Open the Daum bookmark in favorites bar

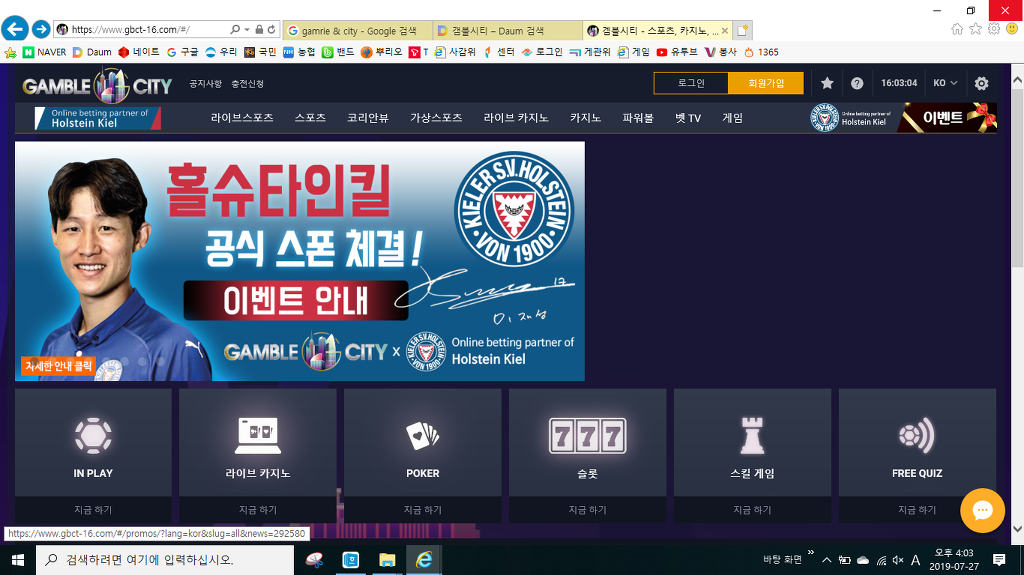[92, 52]
